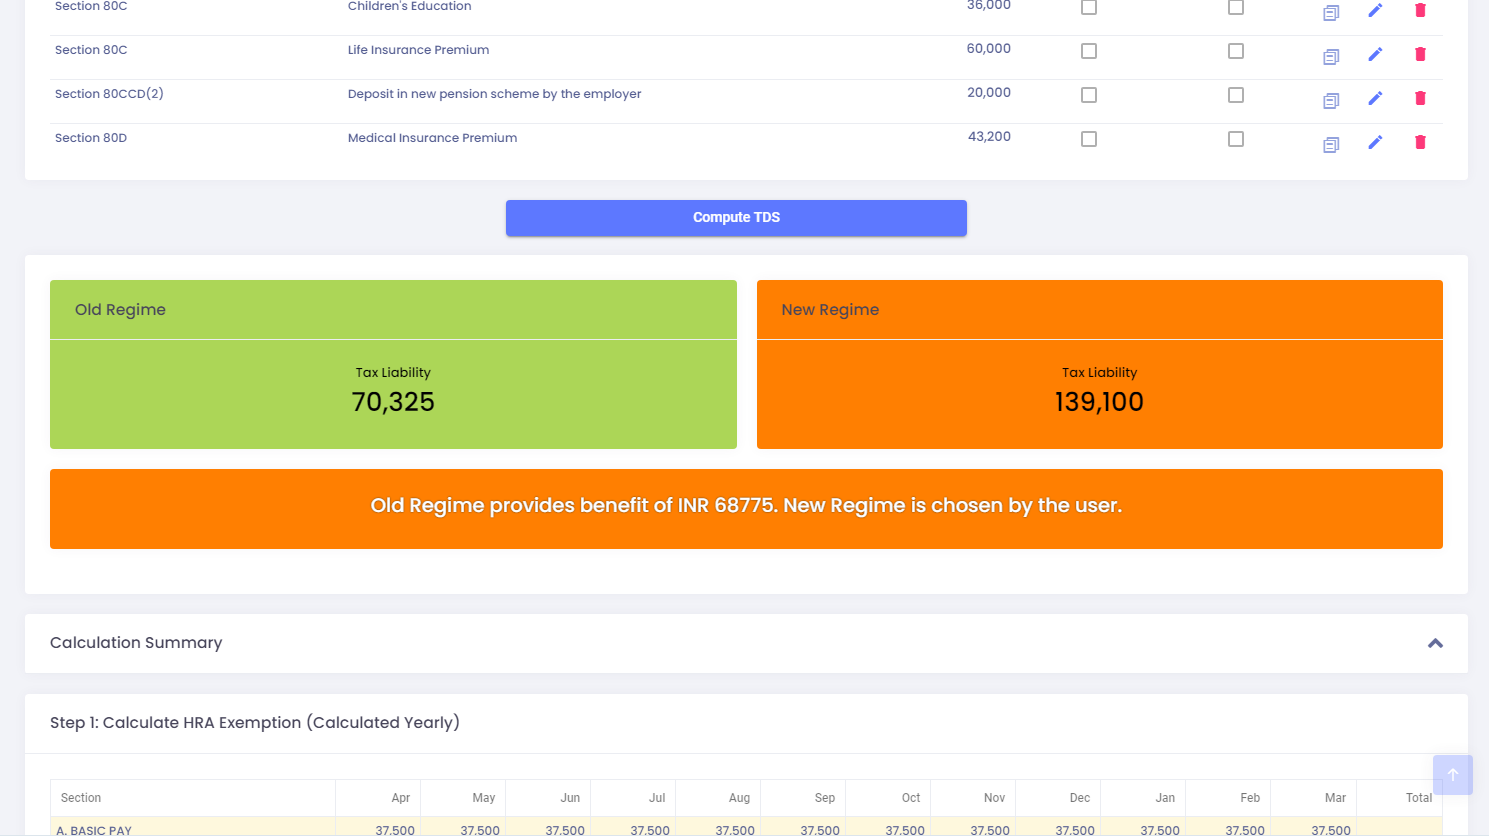Image resolution: width=1489 pixels, height=837 pixels.
Task: Click the Total column header
Action: pyautogui.click(x=1419, y=798)
